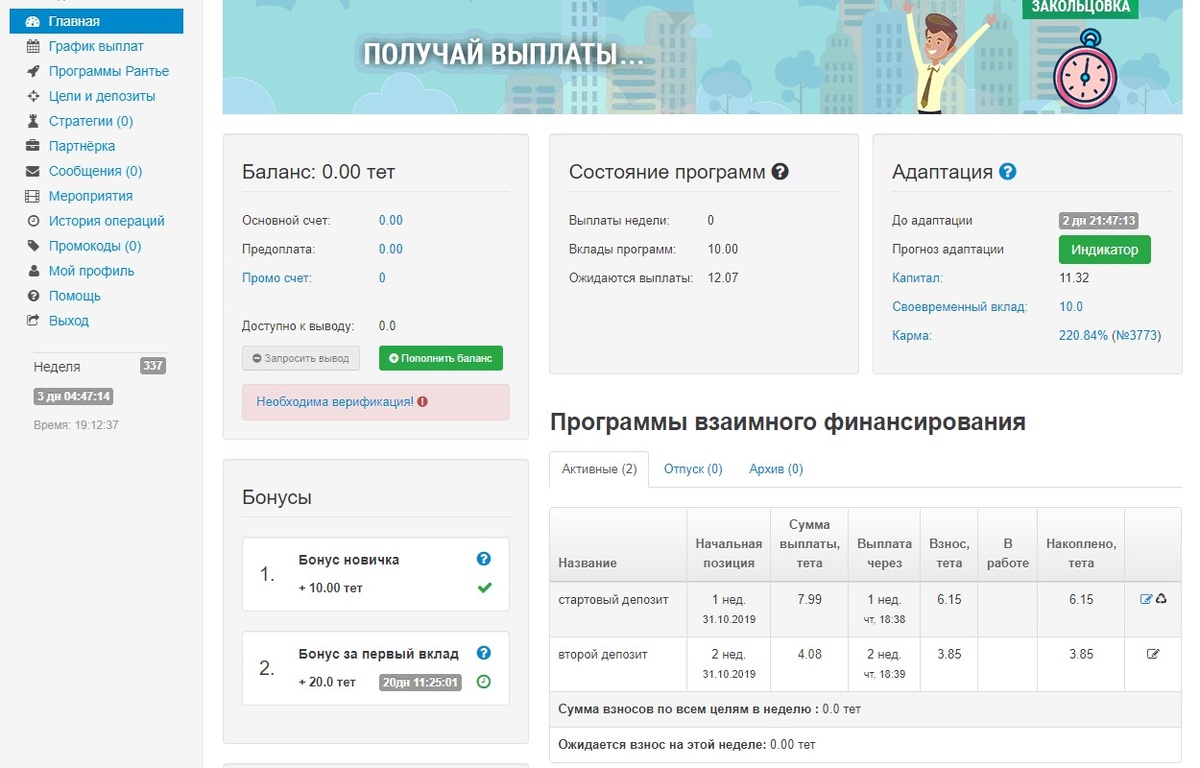Click help icon for Бонус за первый вклад
Image resolution: width=1200 pixels, height=768 pixels.
484,653
